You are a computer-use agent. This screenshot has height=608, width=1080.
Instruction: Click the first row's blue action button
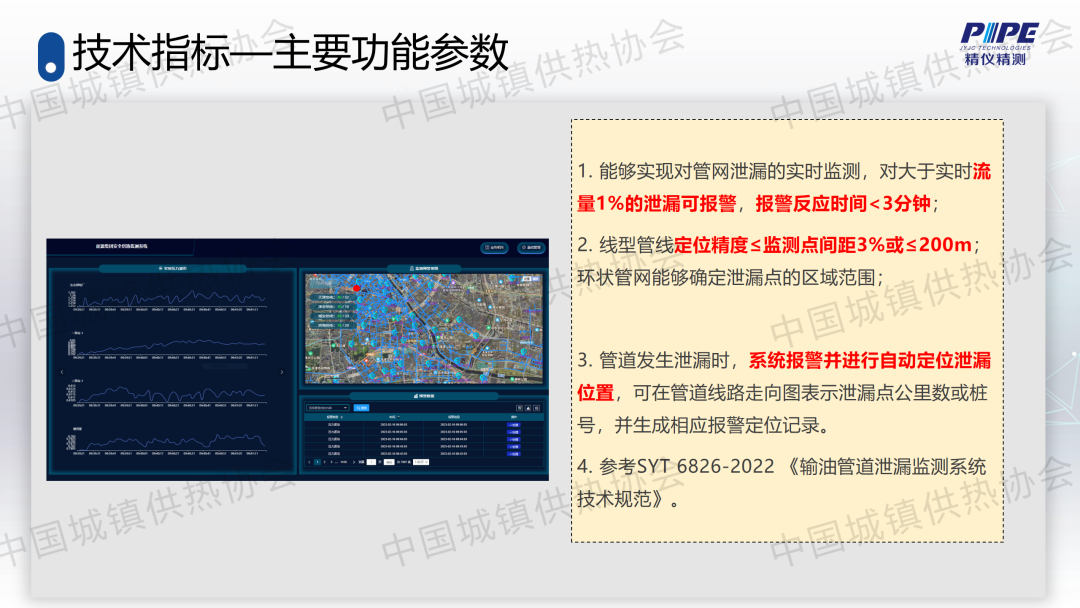(514, 425)
